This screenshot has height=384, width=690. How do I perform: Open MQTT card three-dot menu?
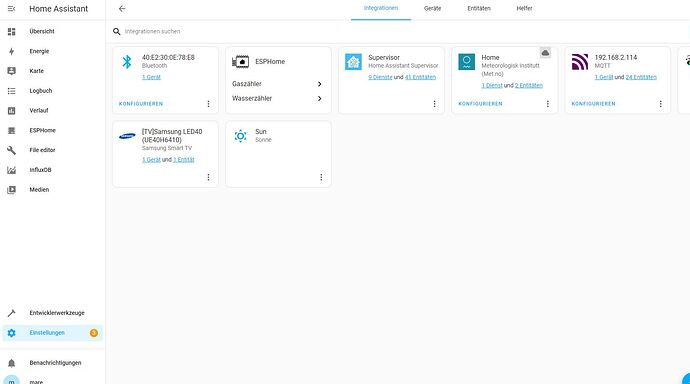pyautogui.click(x=661, y=104)
